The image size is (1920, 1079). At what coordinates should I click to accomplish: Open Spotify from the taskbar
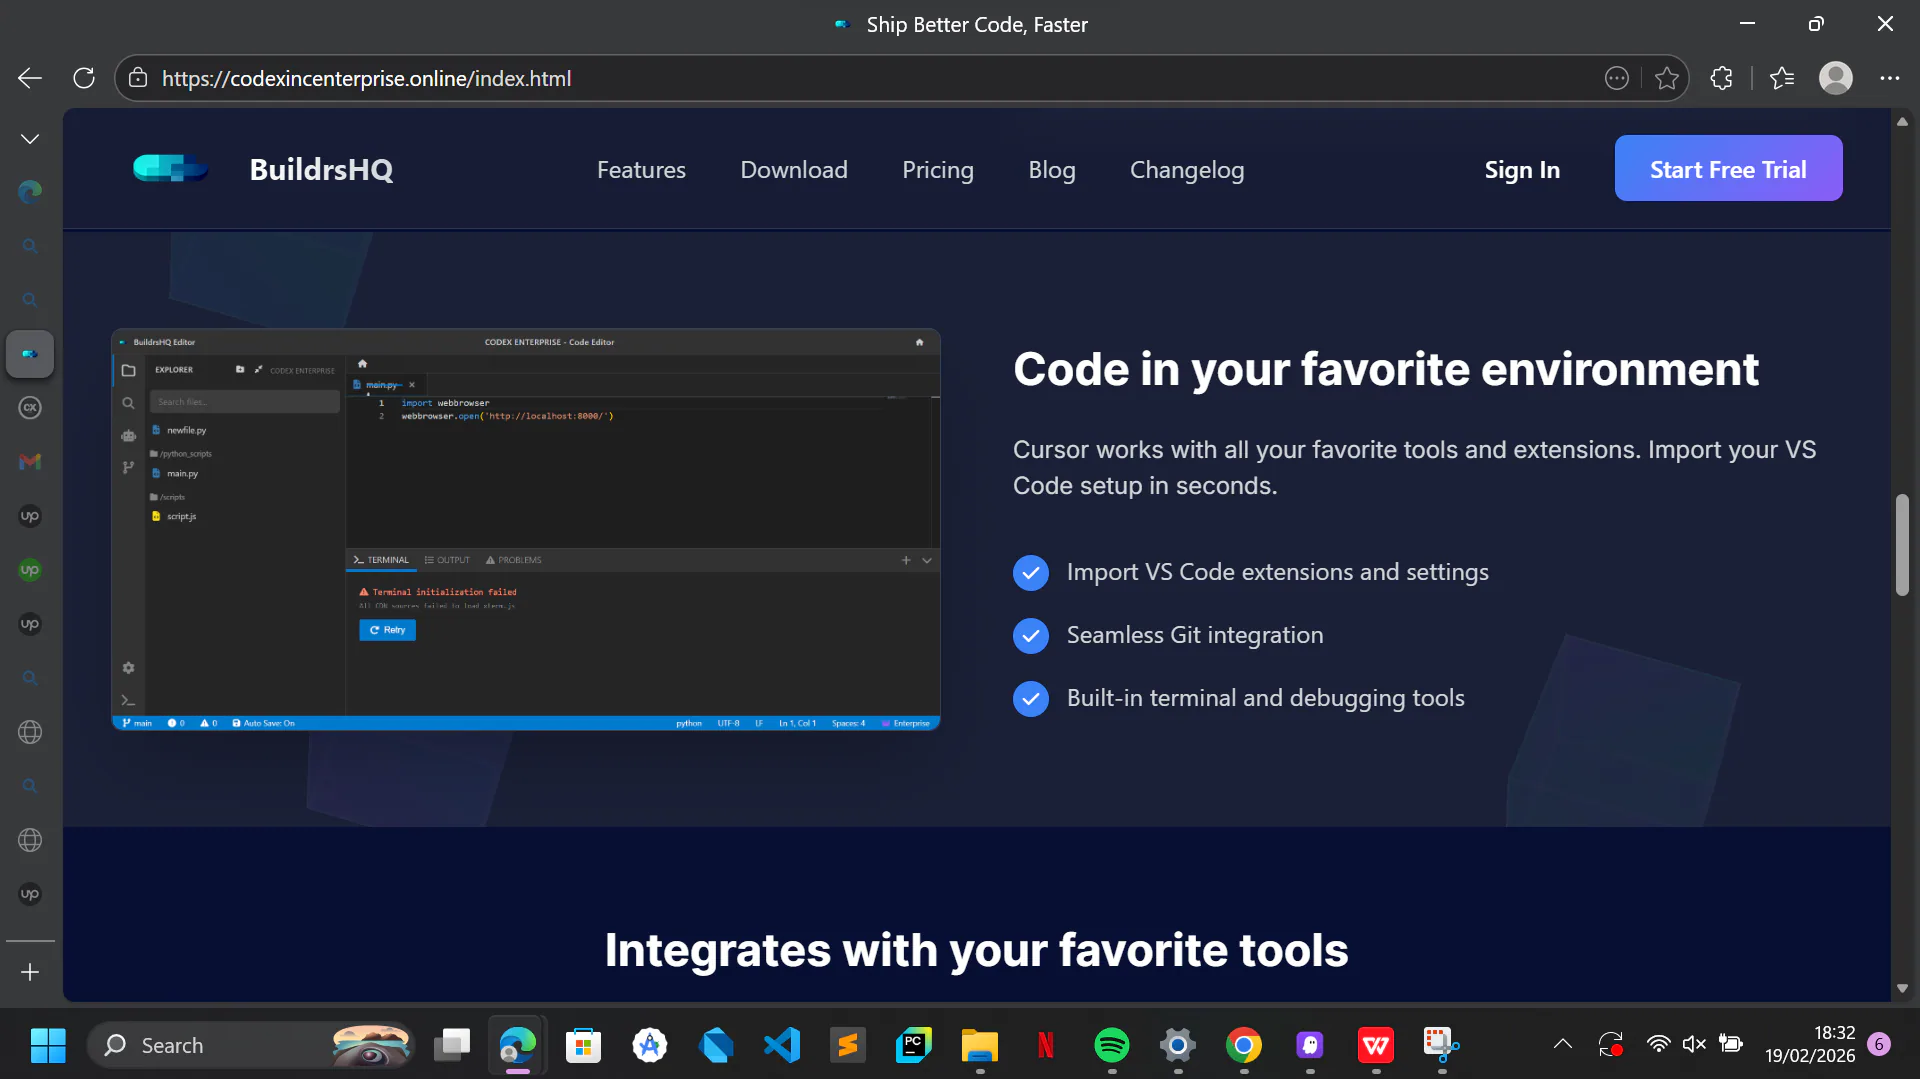tap(1112, 1045)
